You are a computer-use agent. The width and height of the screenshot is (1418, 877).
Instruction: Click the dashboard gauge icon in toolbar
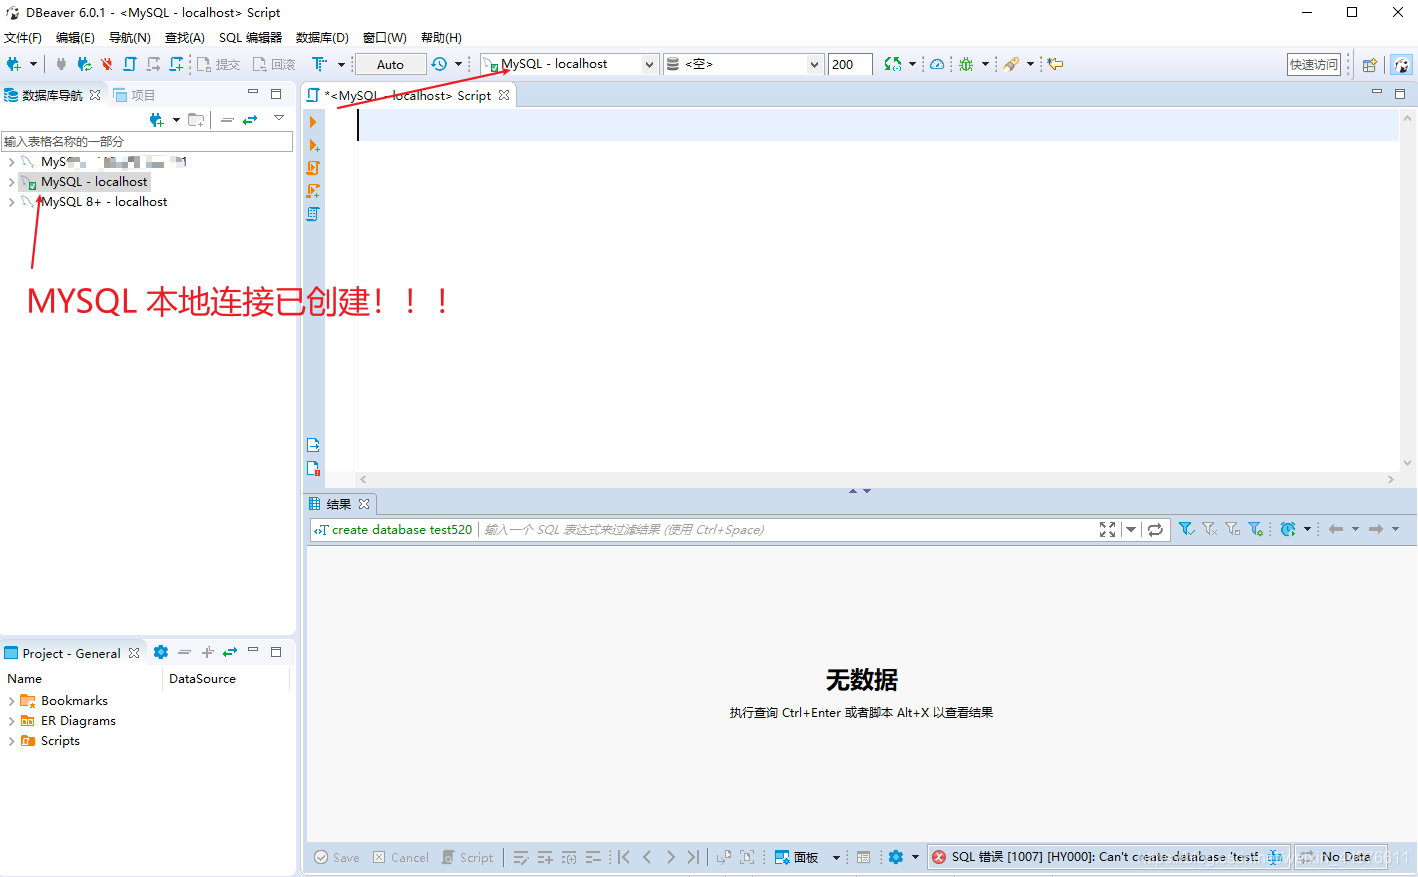pos(937,64)
